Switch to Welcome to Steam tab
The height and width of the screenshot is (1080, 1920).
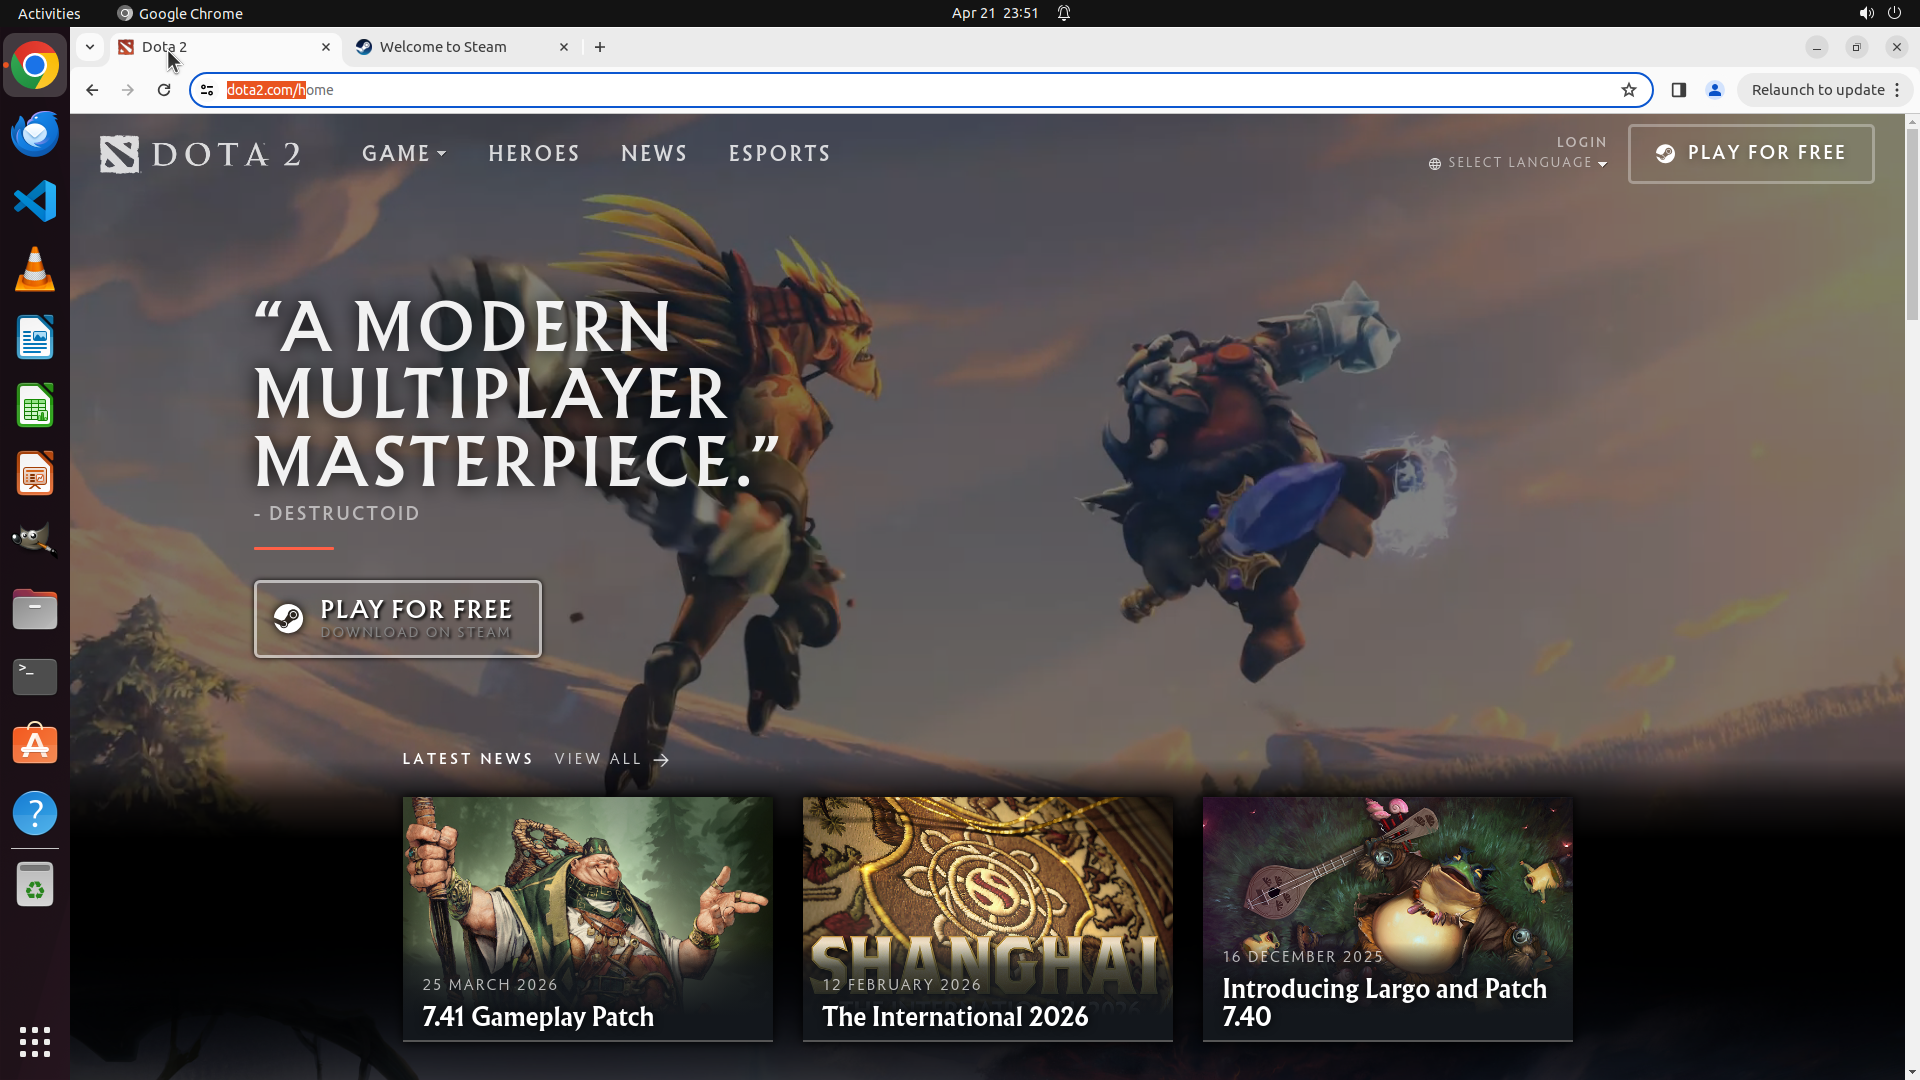pos(443,47)
